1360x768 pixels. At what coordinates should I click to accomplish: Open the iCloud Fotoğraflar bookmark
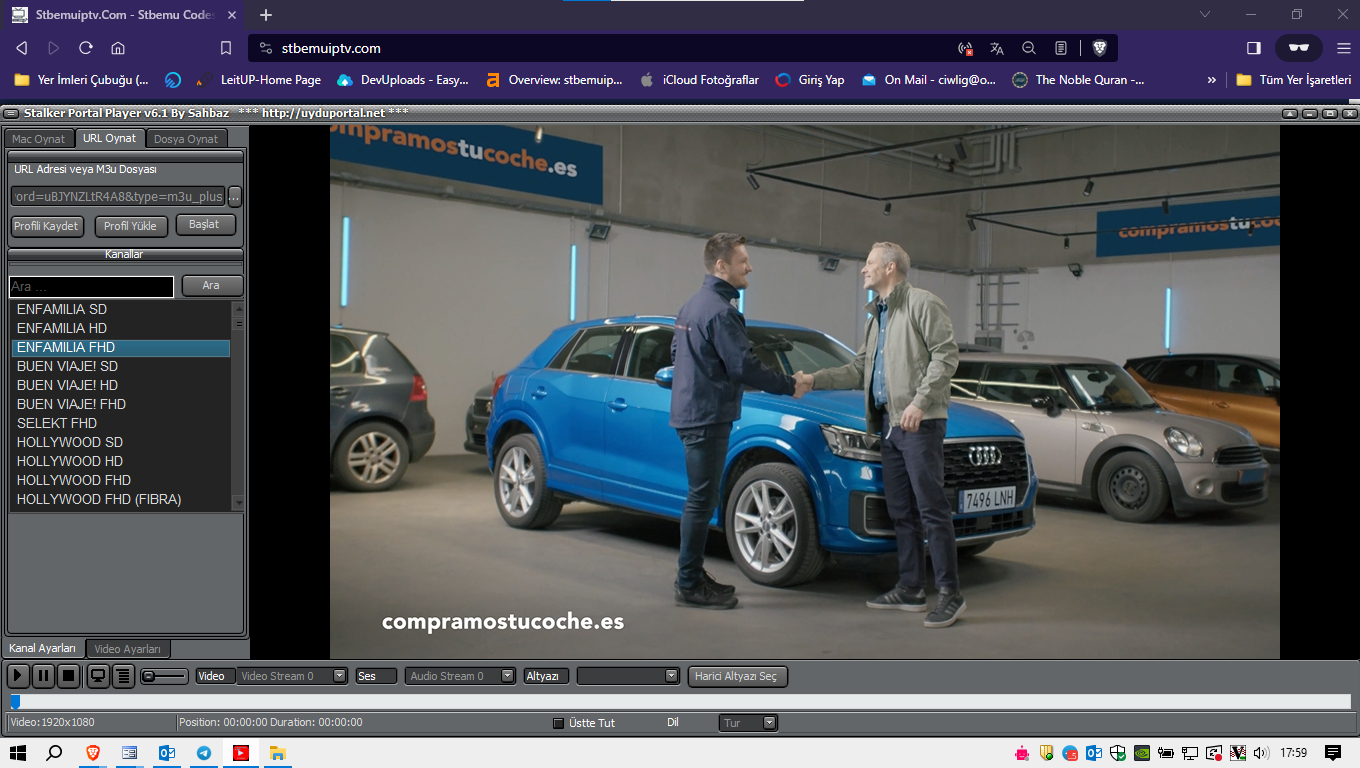(x=699, y=80)
